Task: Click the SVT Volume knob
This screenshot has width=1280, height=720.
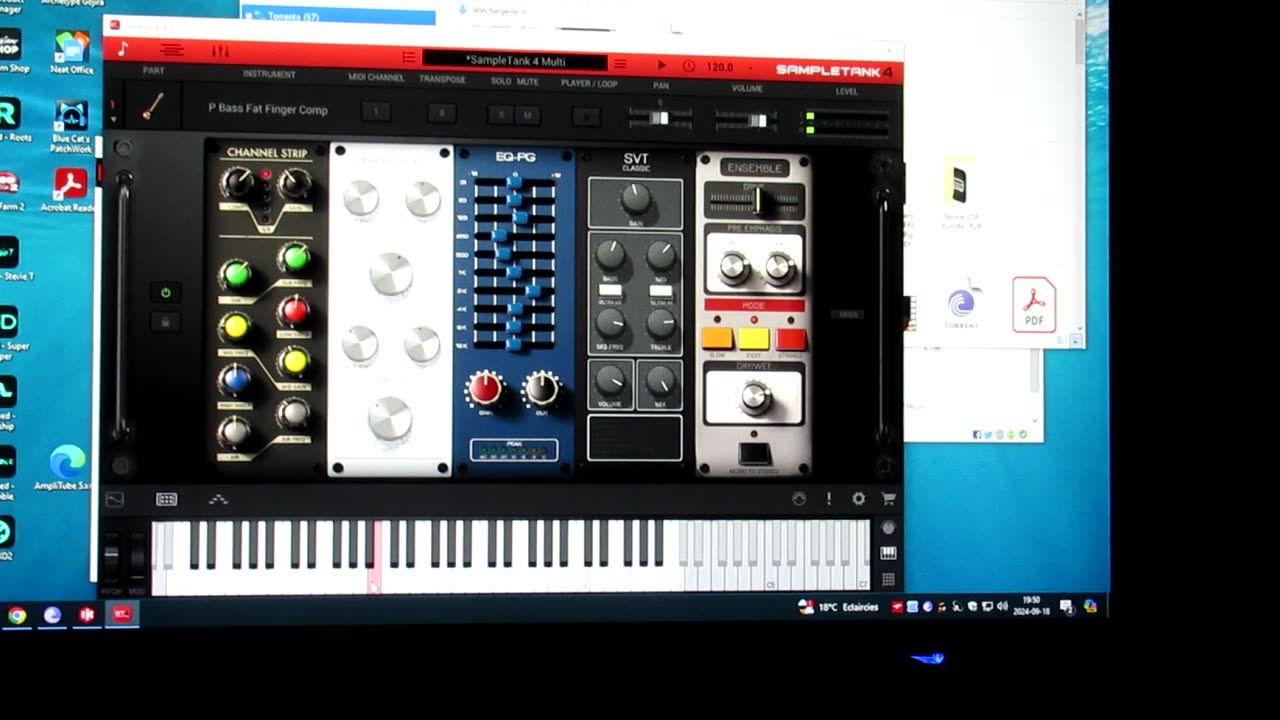Action: 609,380
